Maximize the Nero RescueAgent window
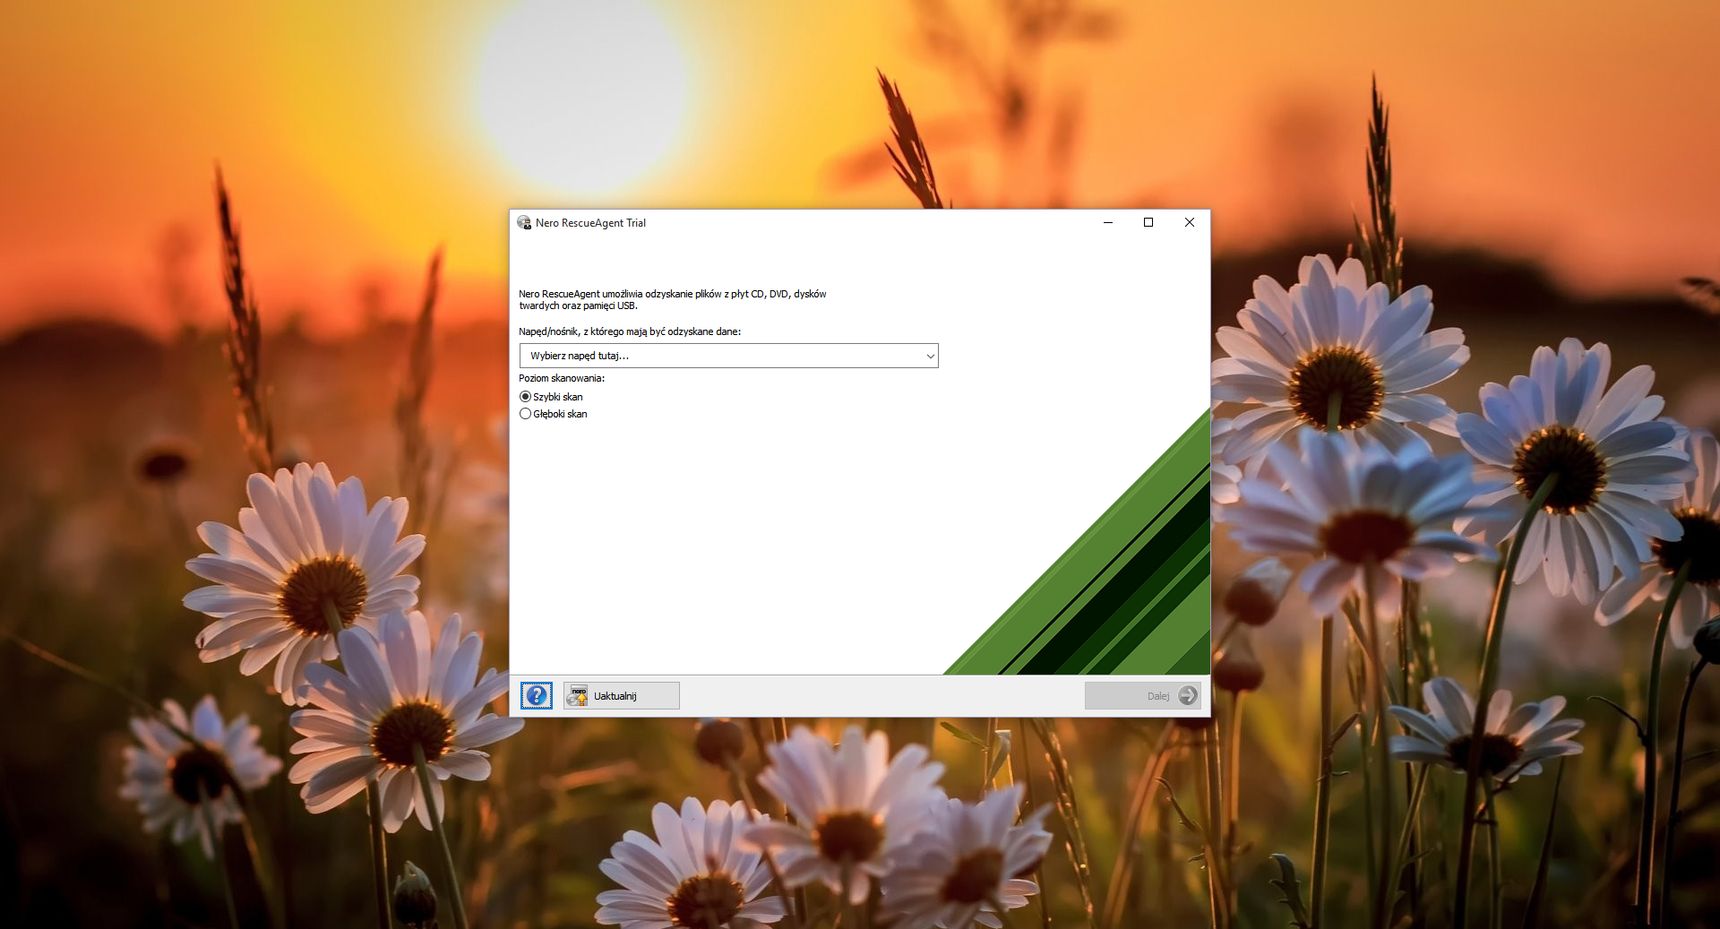 coord(1148,223)
